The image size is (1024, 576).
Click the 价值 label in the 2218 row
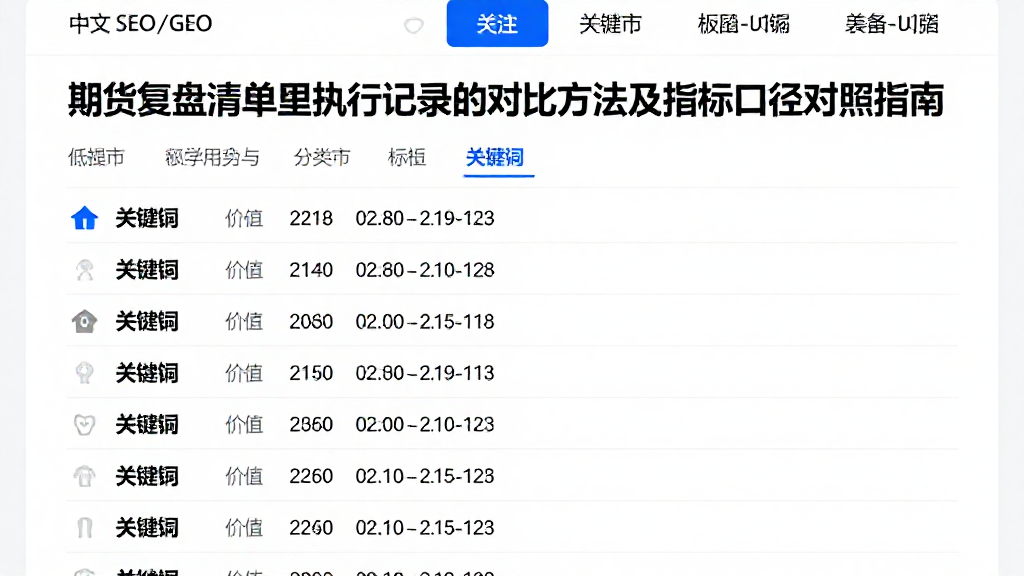(244, 218)
